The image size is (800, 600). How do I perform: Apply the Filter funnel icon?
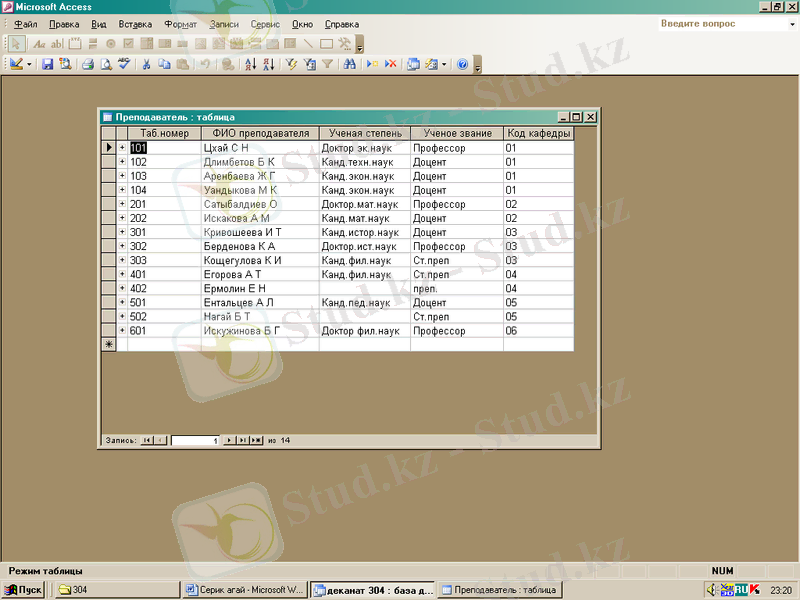[327, 64]
